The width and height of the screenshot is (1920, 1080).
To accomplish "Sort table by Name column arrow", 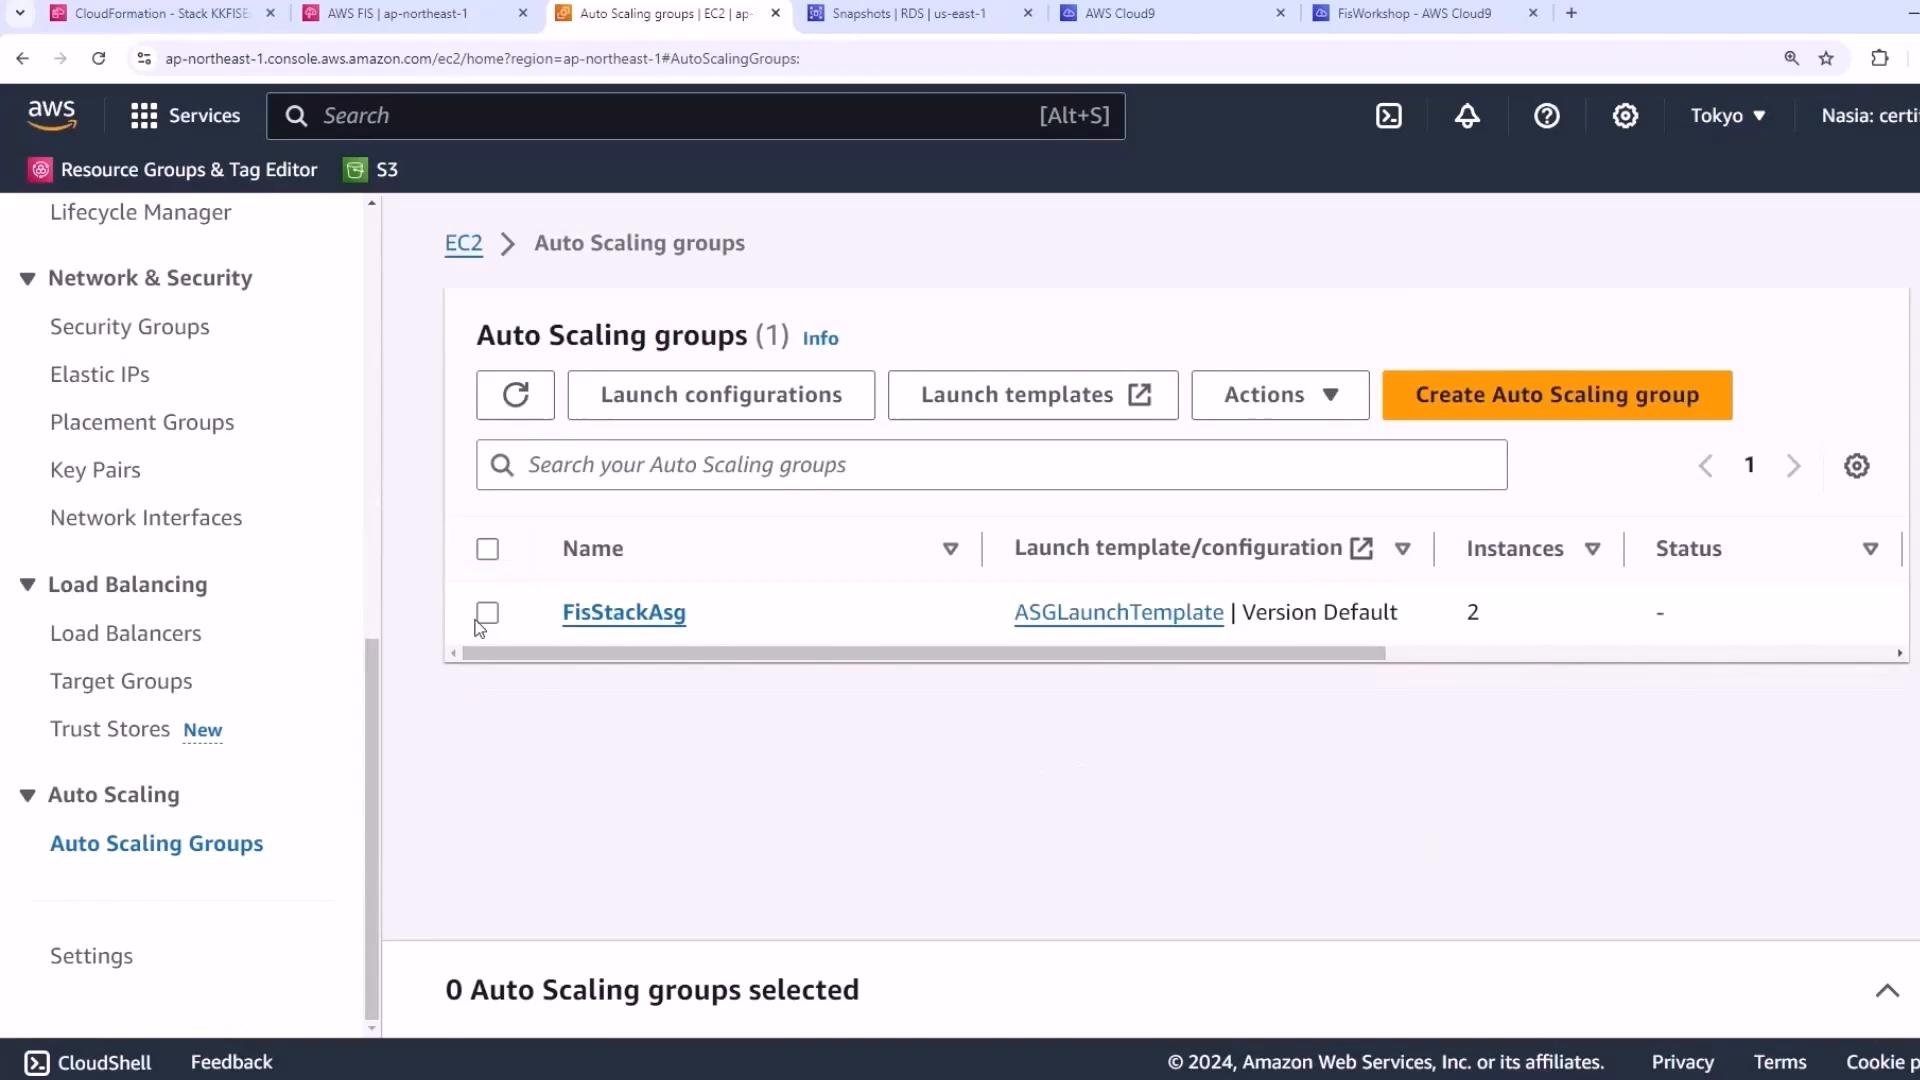I will [x=950, y=549].
